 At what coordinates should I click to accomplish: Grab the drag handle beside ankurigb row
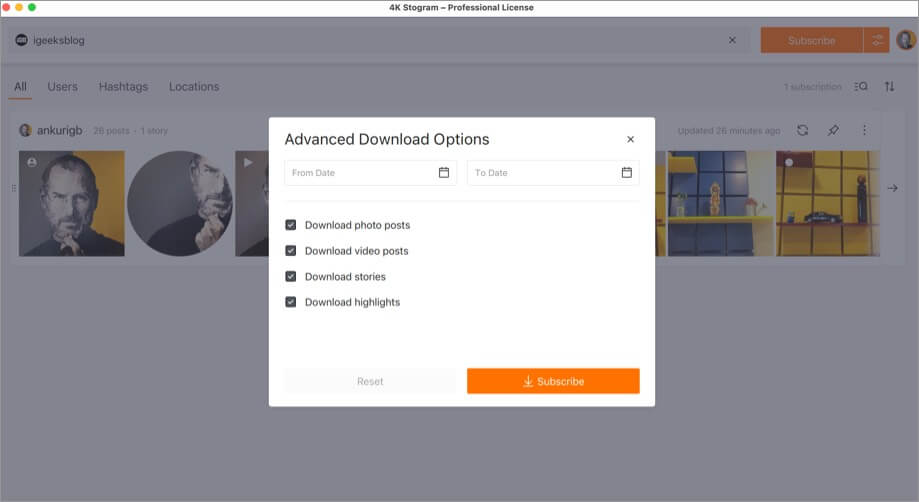click(x=13, y=188)
